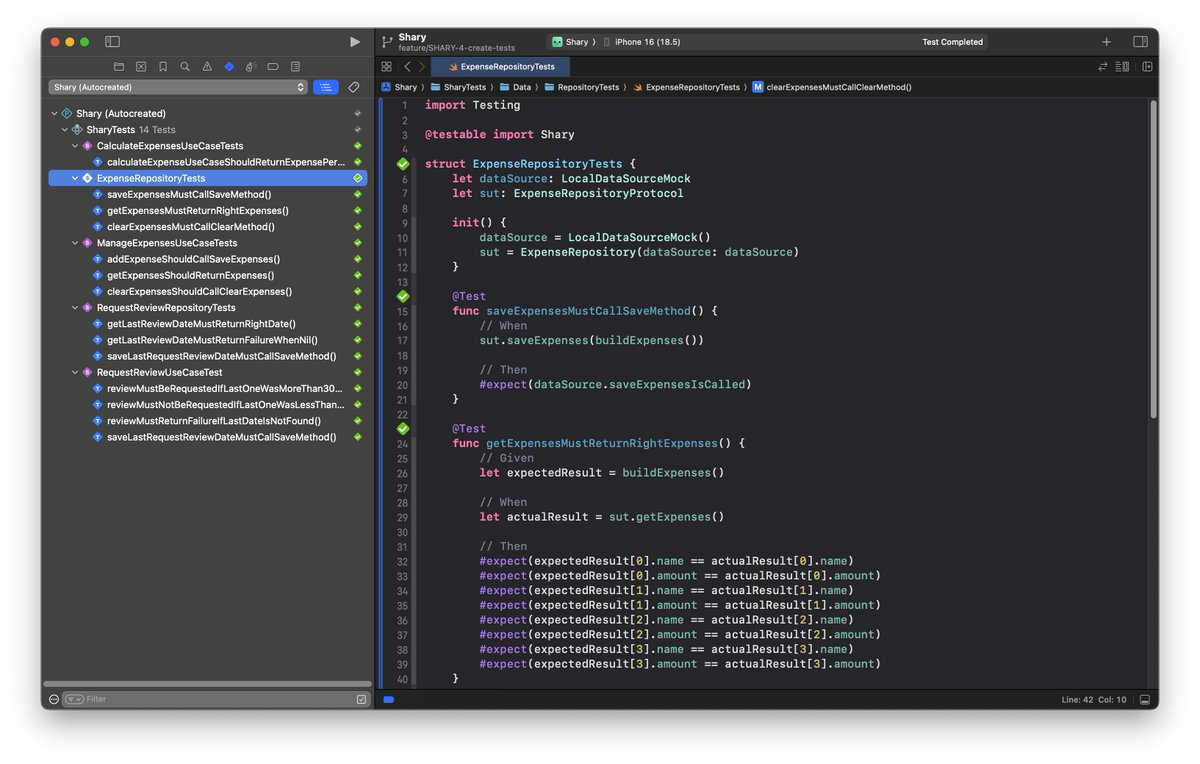This screenshot has height=764, width=1200.
Task: Select calculateExpenseUseCaseShouldReturnExpensePer… row
Action: pos(227,162)
